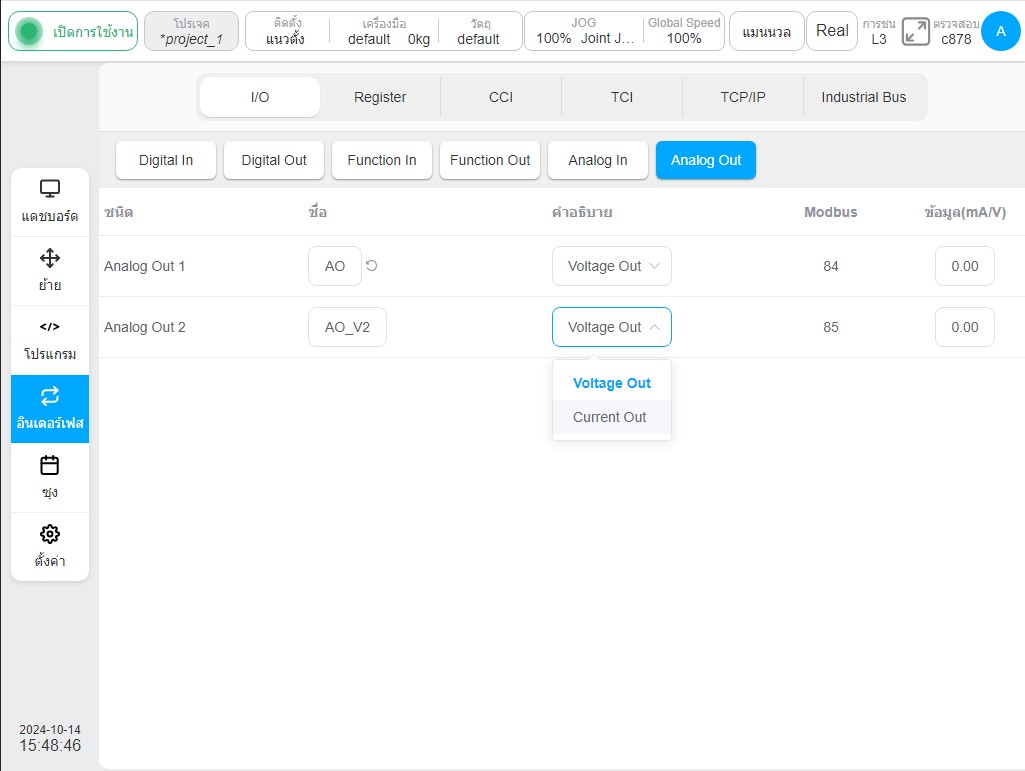1025x771 pixels.
Task: Open the Digital In section
Action: [x=165, y=160]
